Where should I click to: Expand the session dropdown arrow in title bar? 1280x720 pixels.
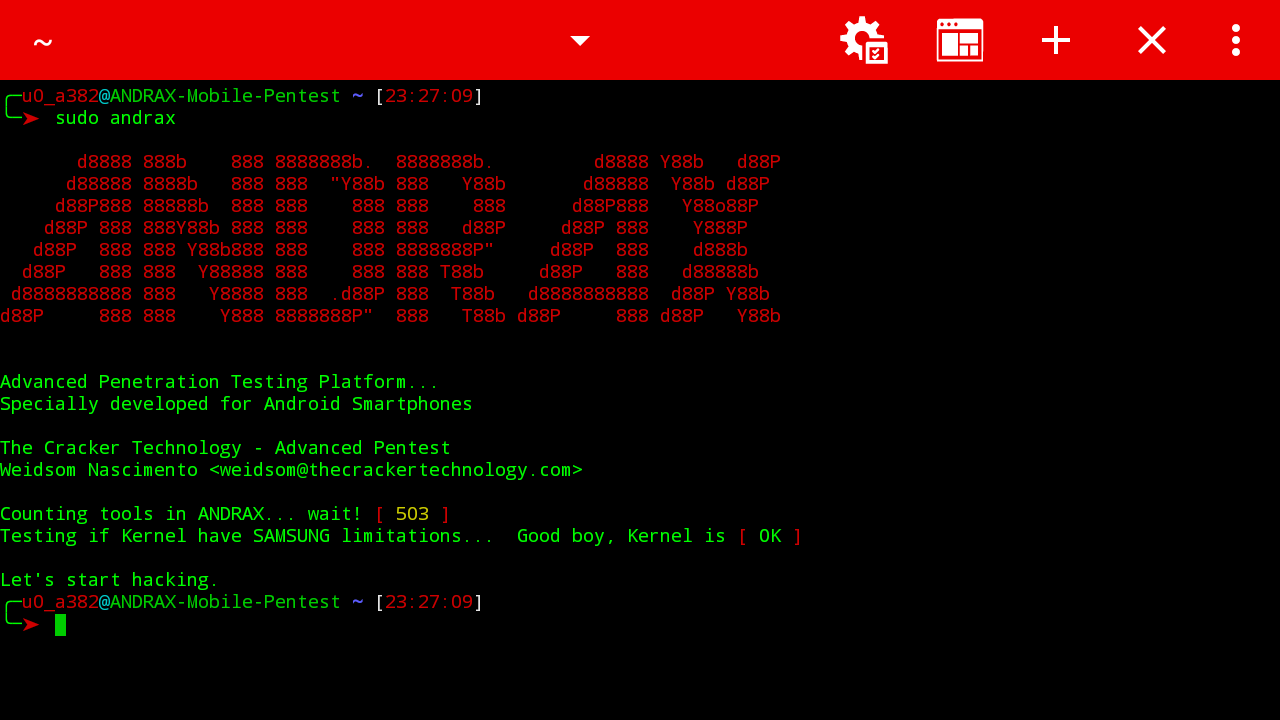coord(580,40)
